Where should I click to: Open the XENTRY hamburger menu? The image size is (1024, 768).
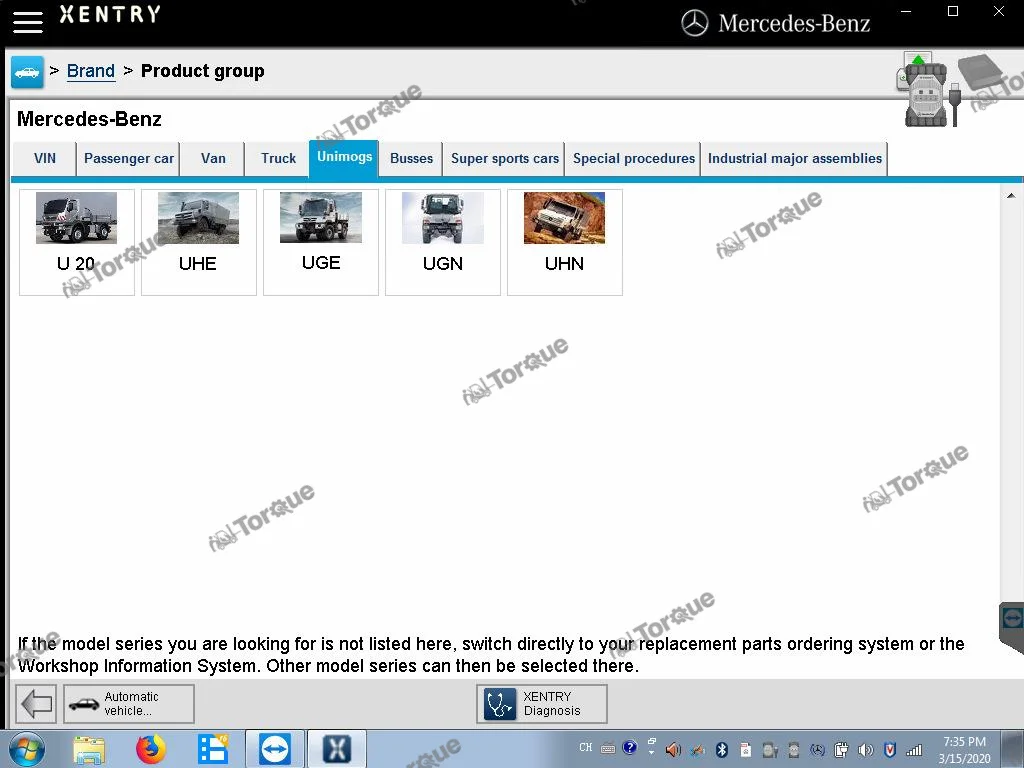pos(27,22)
